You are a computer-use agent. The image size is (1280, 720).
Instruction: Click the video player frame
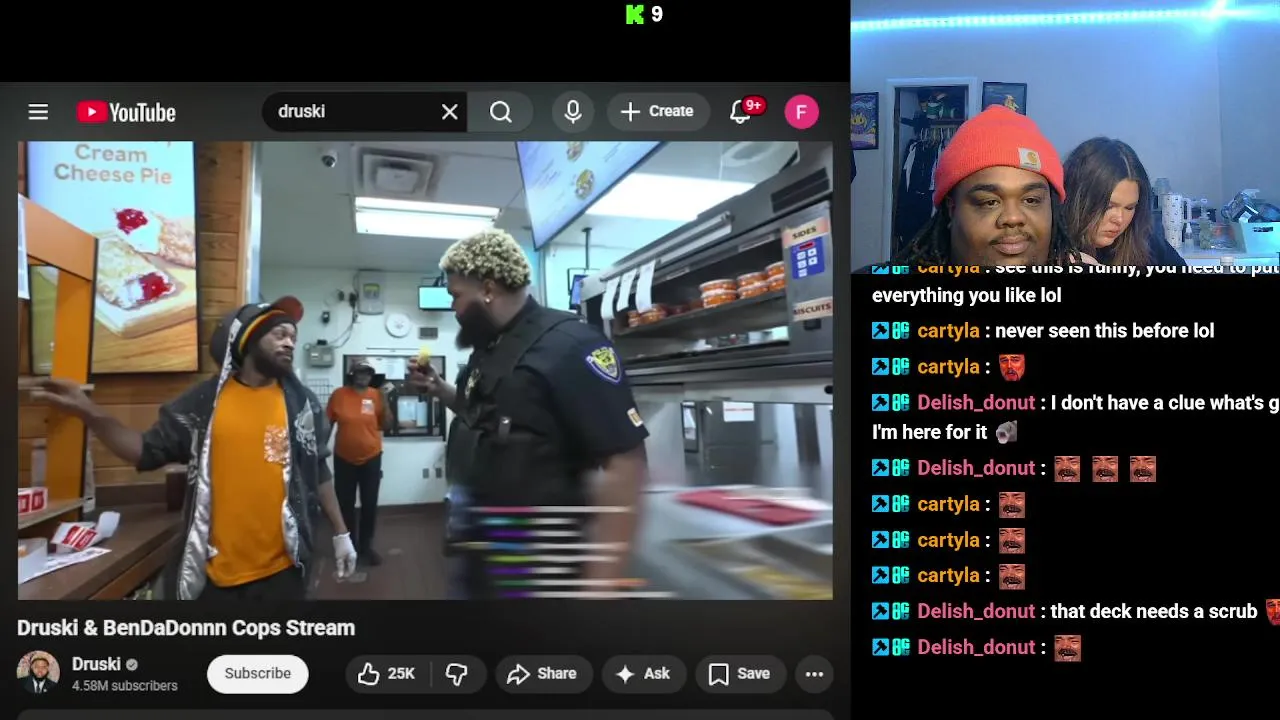click(425, 370)
